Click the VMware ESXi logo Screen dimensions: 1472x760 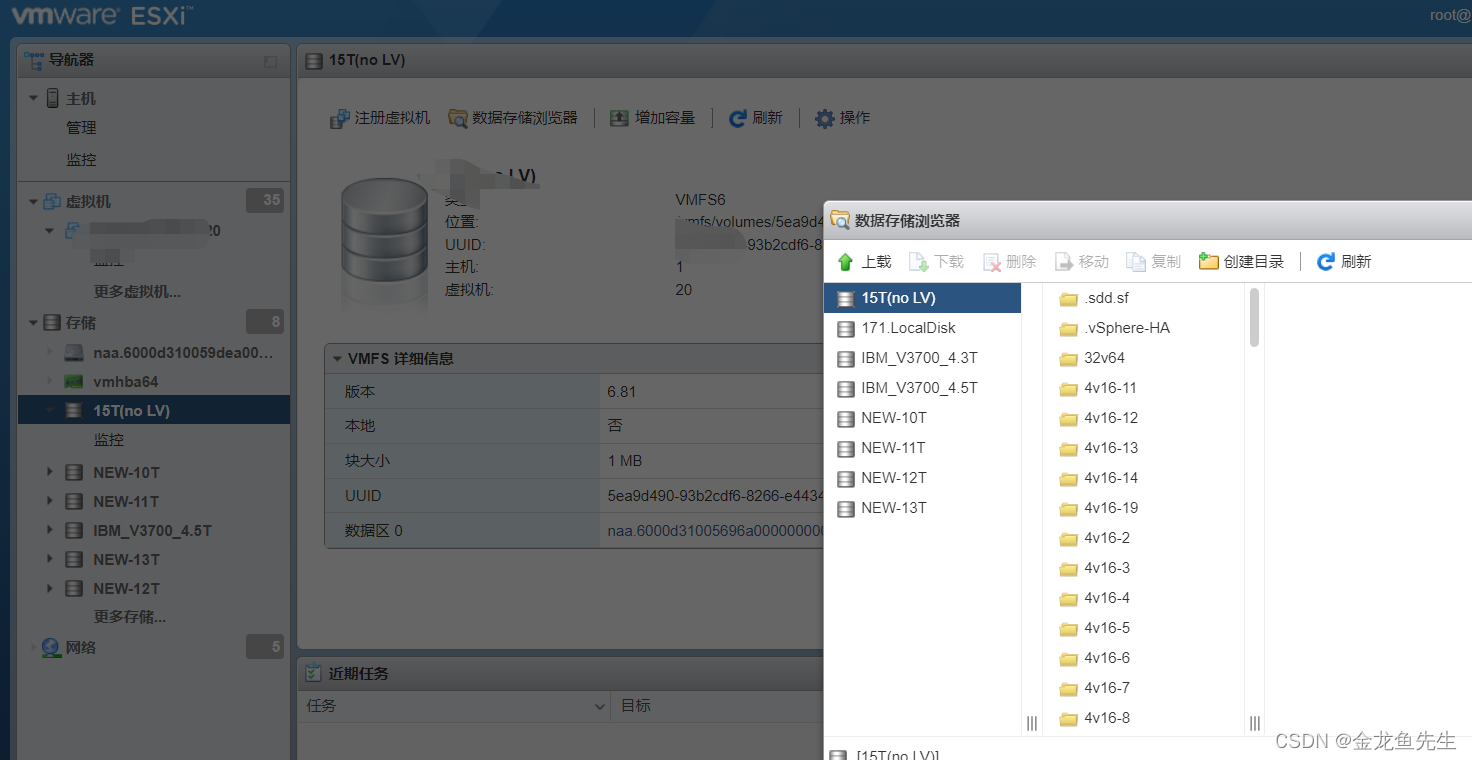click(102, 15)
